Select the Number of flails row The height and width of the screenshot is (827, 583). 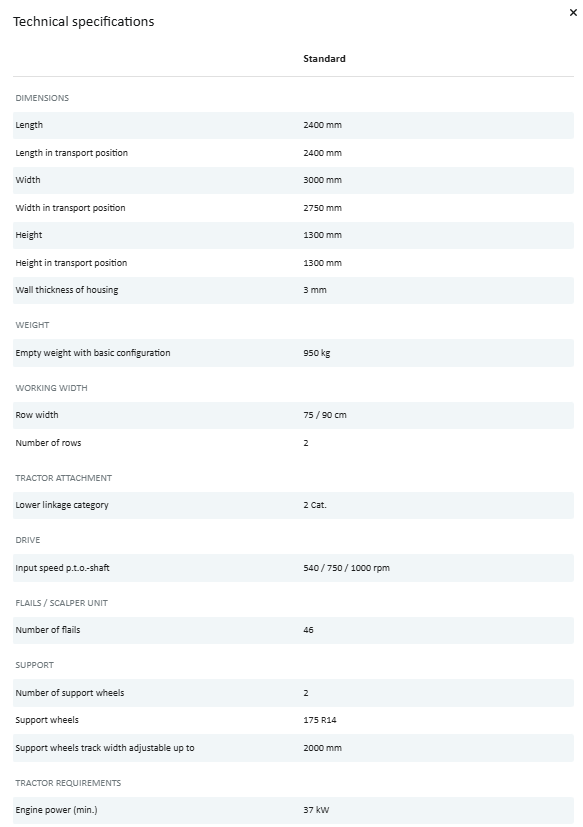[x=293, y=630]
